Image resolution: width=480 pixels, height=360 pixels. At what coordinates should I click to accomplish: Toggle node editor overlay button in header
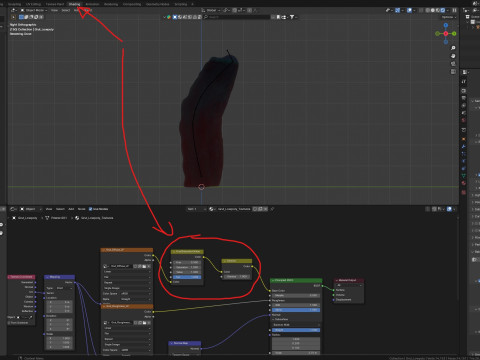449,209
